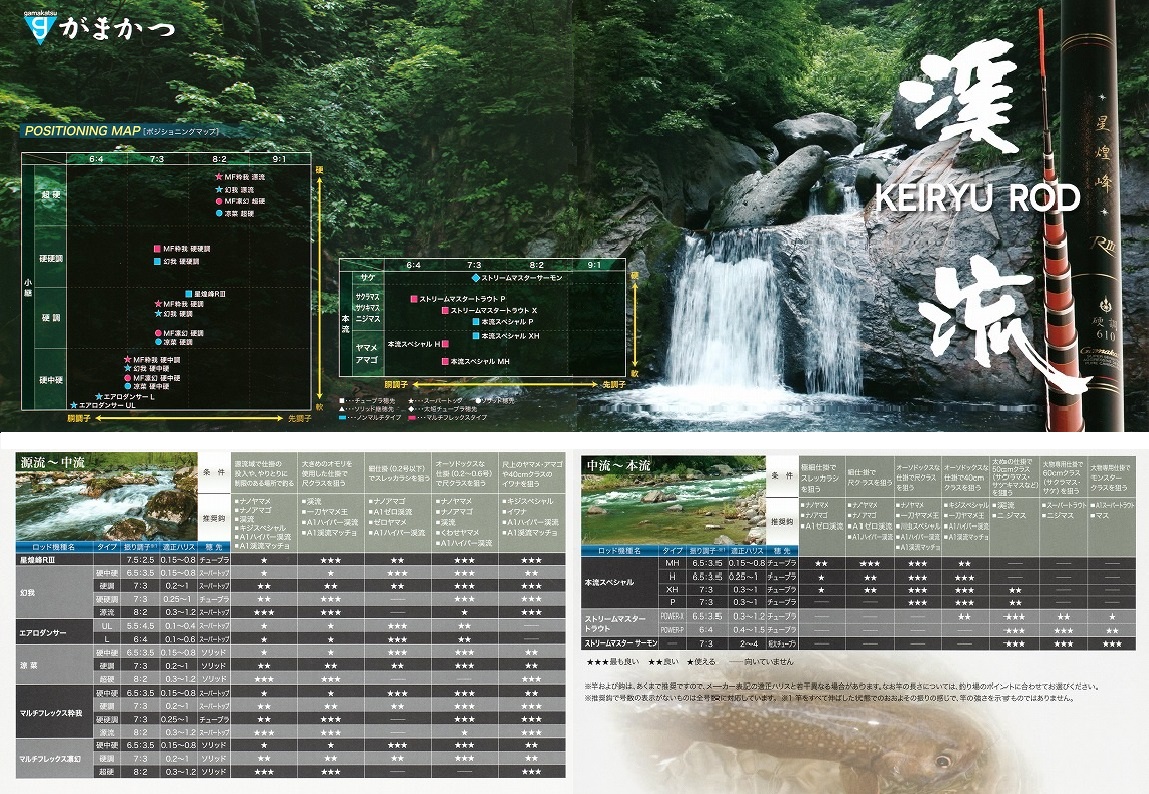Click the マルチフレックス凛幻 rod name cell
The image size is (1149, 794).
coord(54,758)
